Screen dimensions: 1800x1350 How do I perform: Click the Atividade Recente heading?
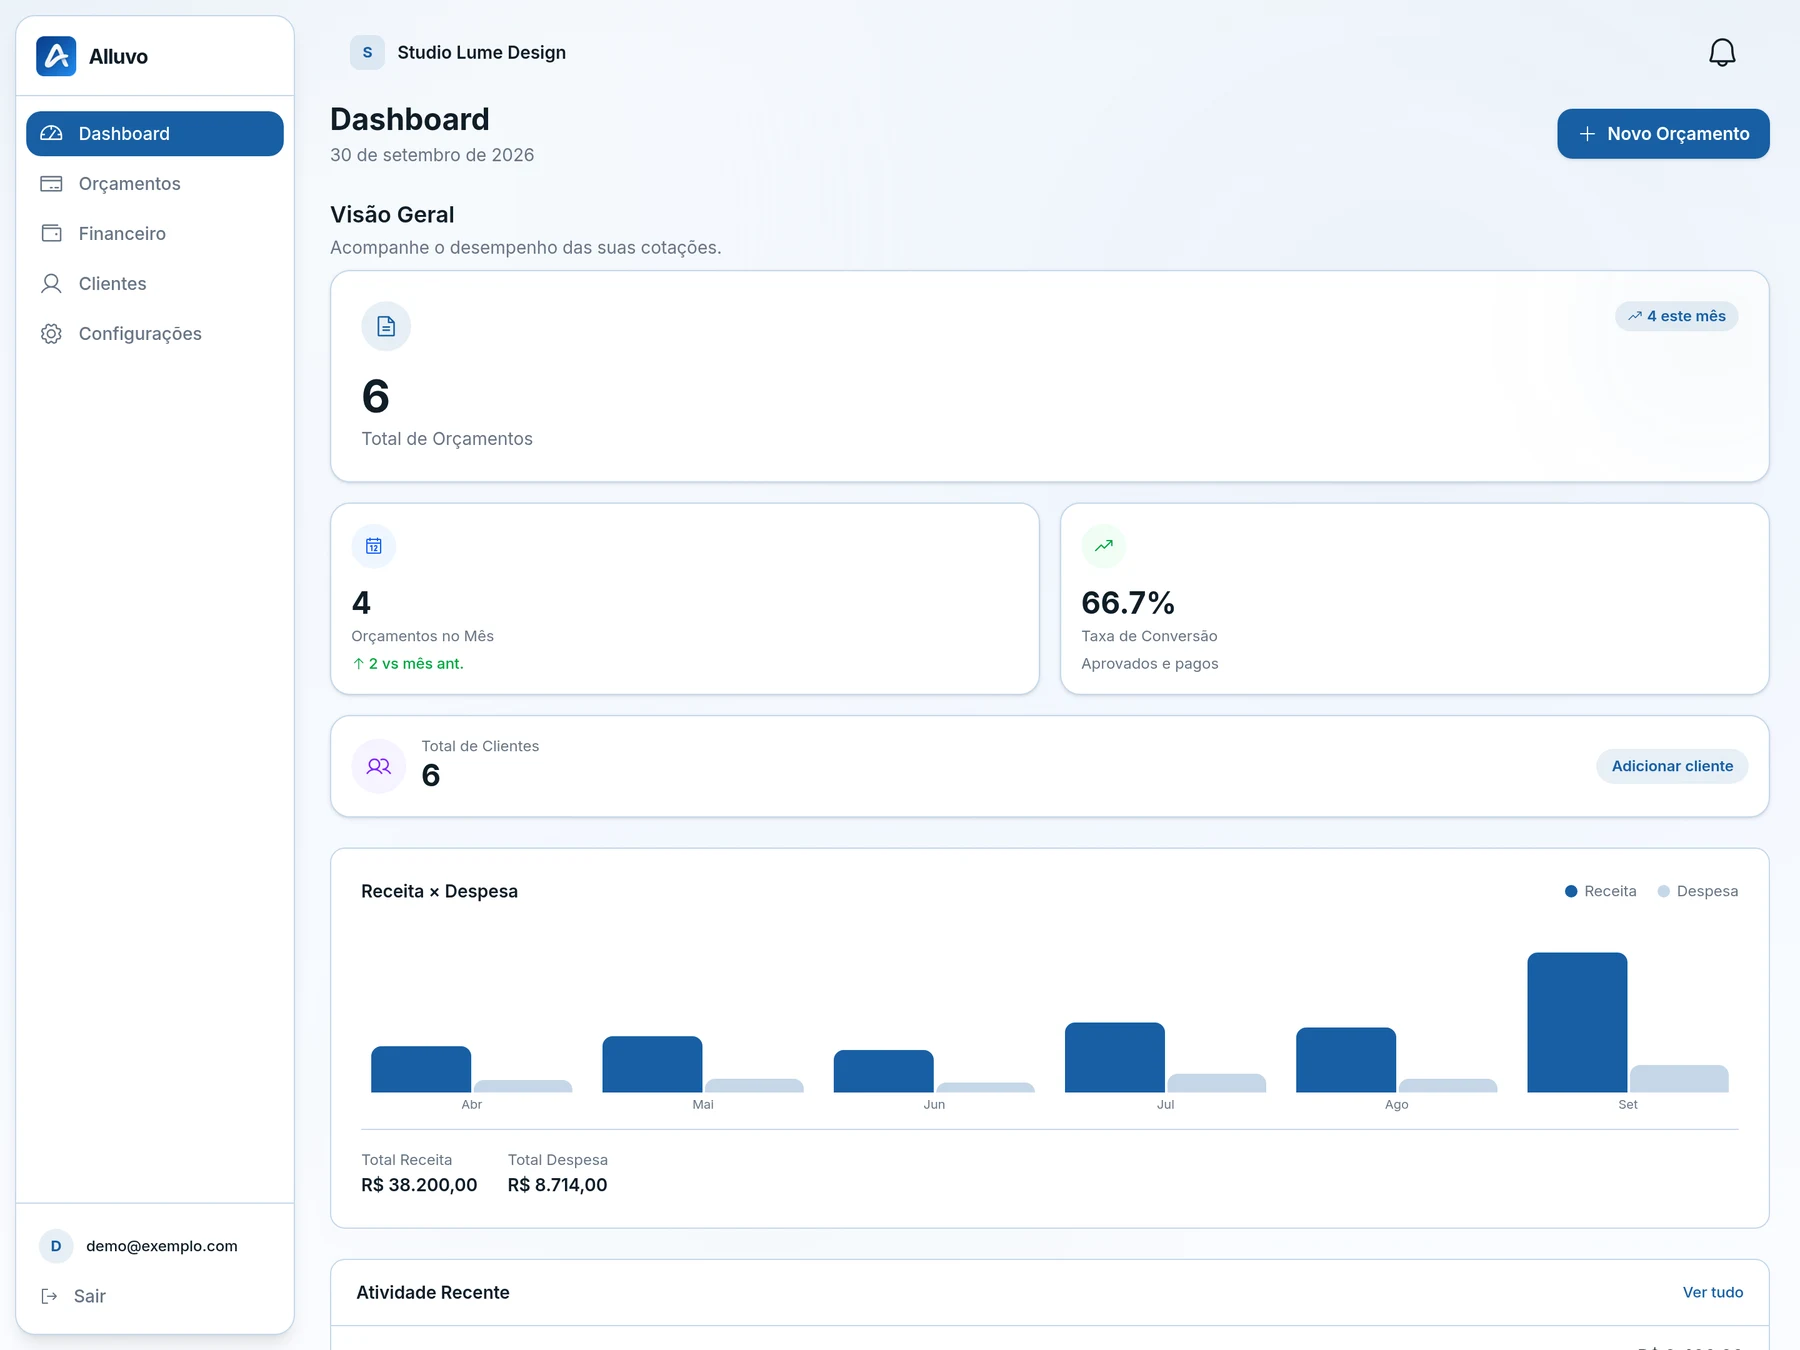click(433, 1292)
